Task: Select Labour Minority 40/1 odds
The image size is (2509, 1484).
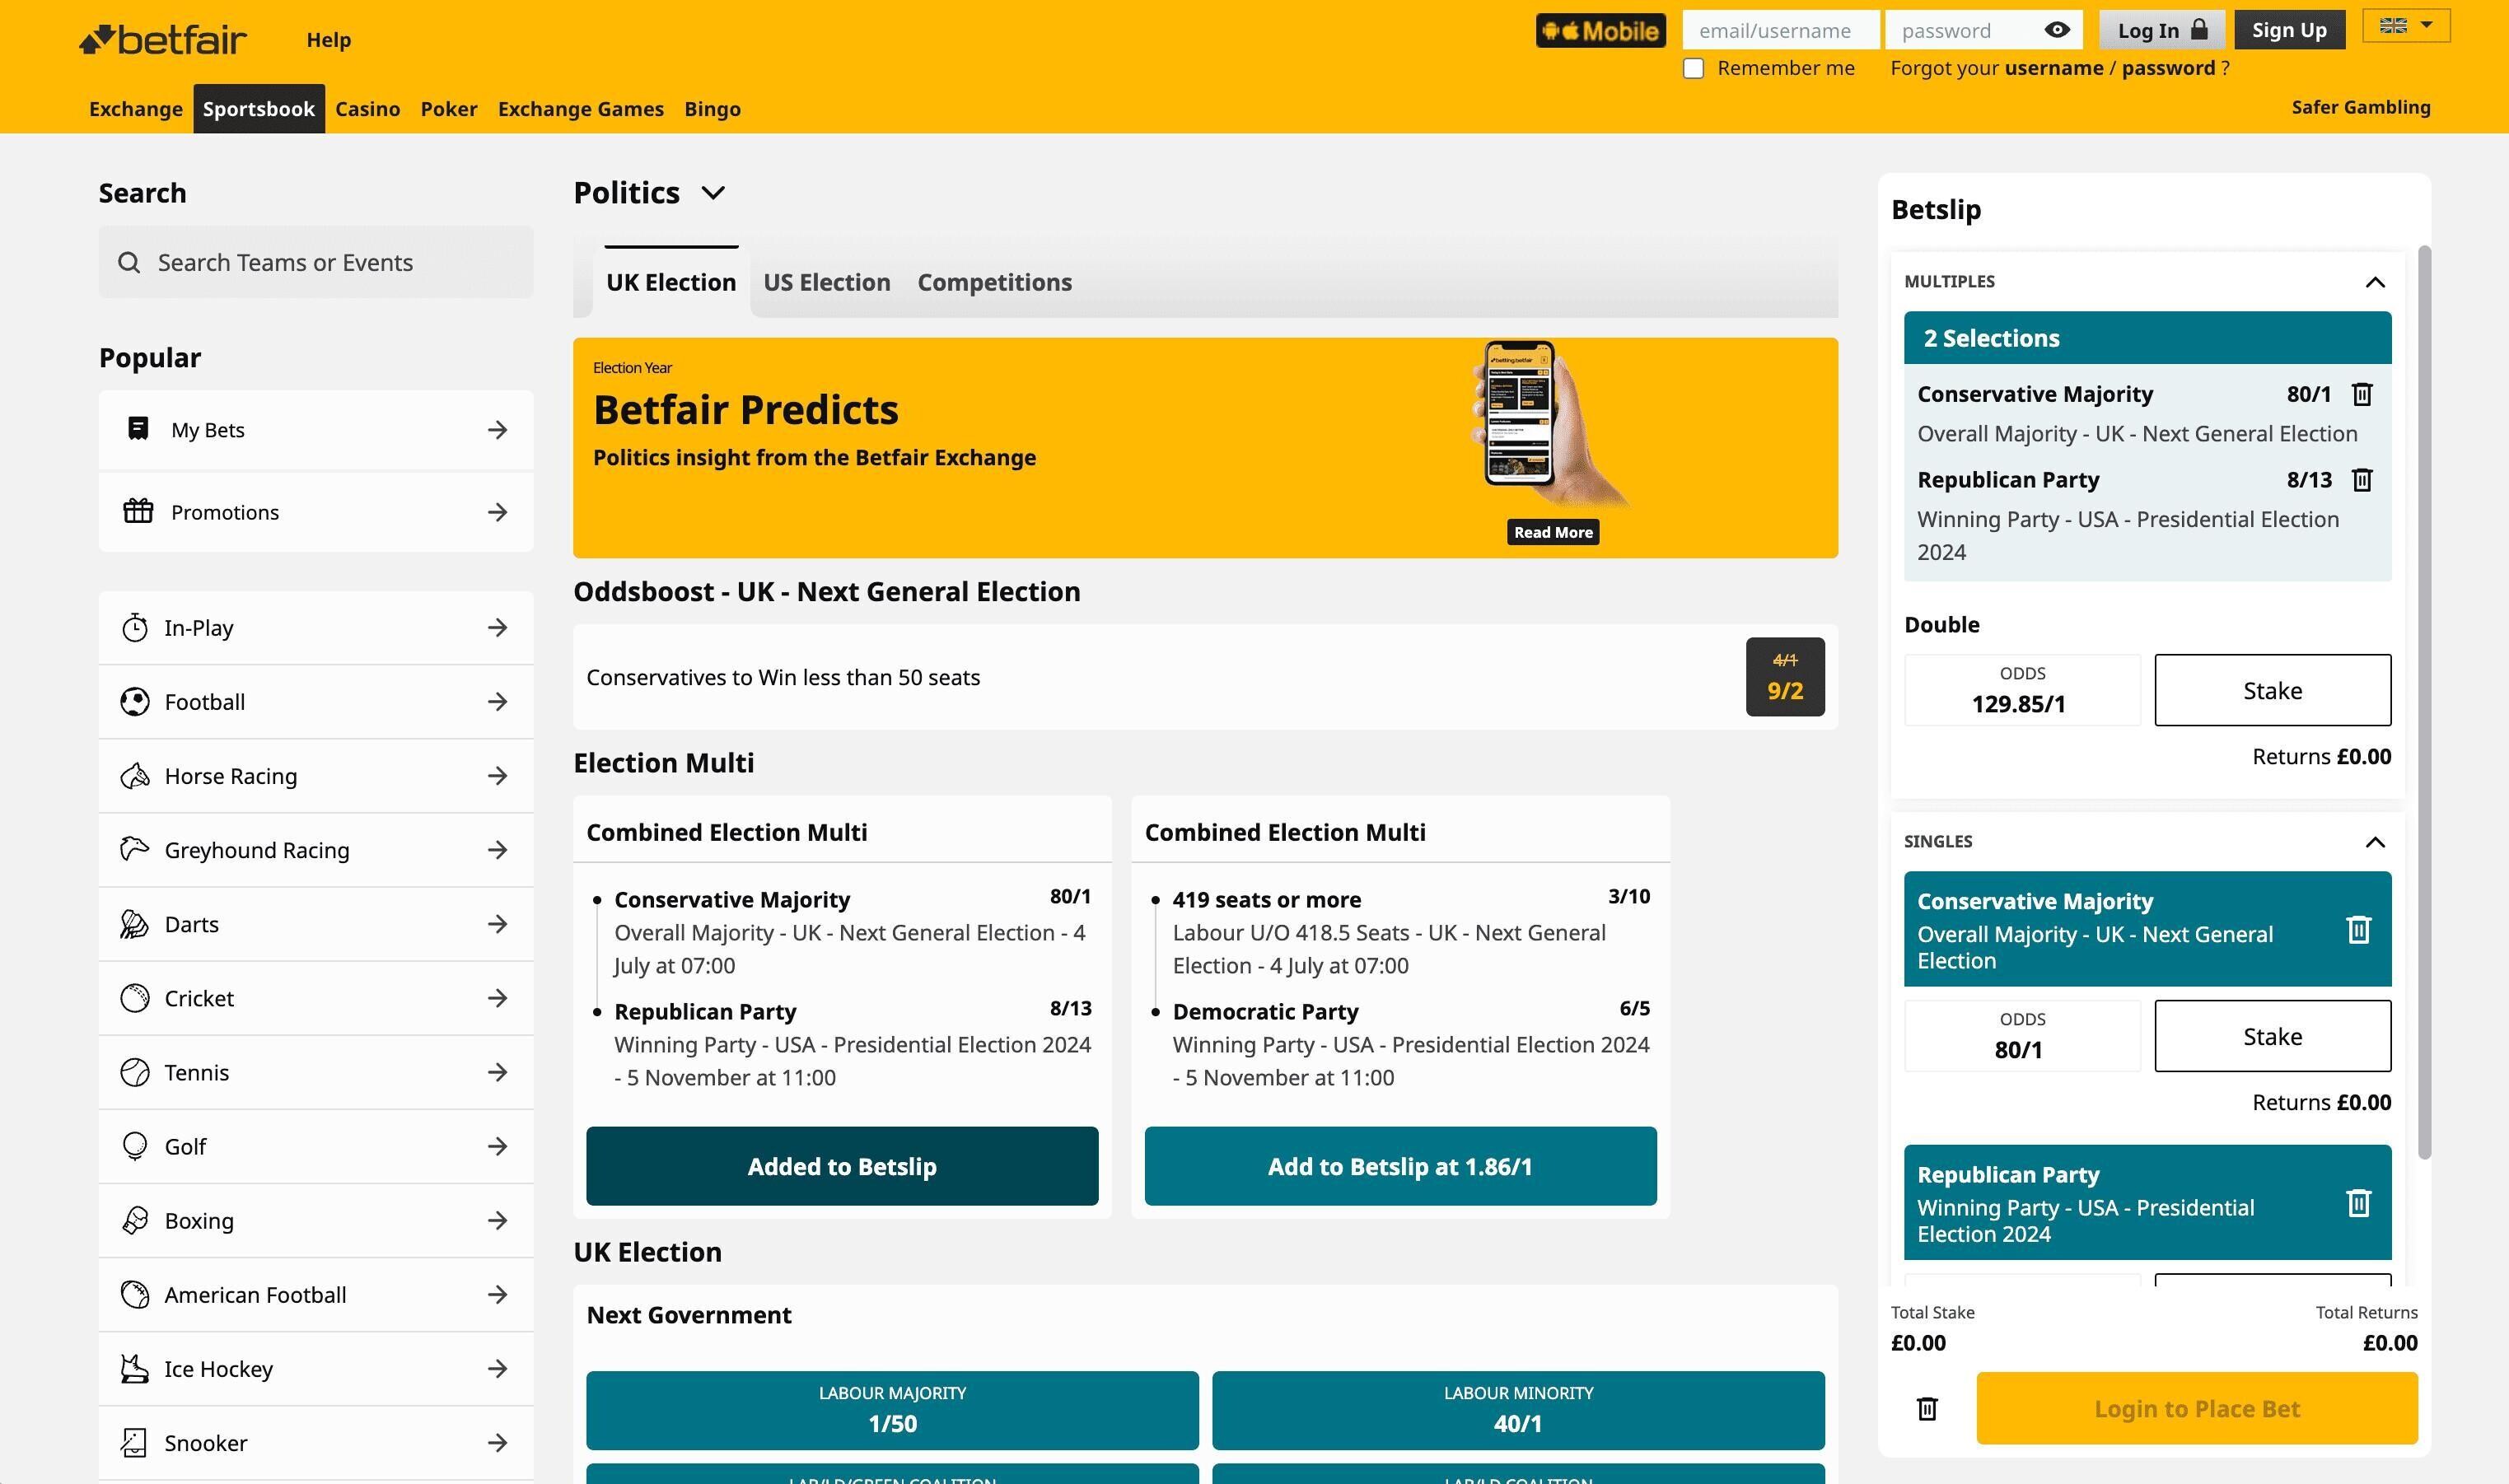Action: (x=1518, y=1410)
